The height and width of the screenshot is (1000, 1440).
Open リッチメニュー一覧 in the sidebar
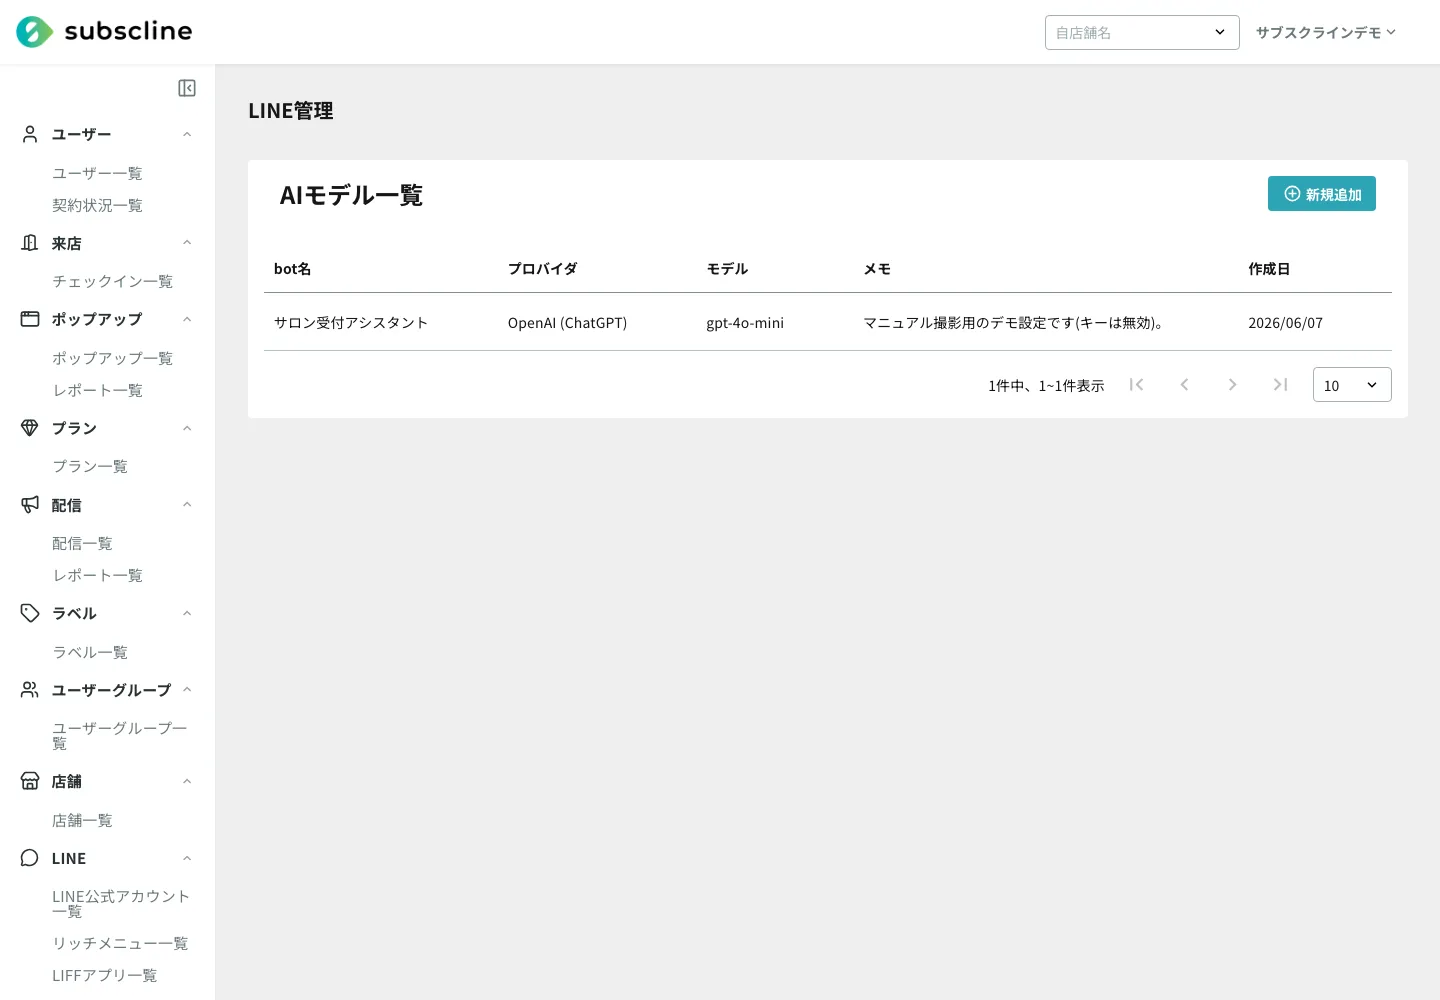pos(120,943)
